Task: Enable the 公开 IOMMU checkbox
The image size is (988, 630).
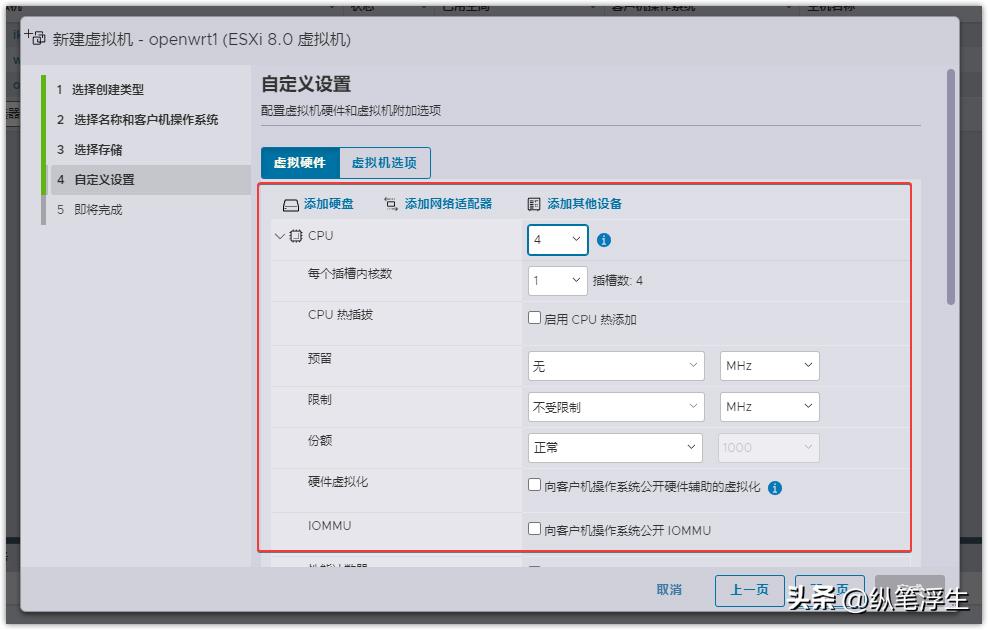Action: pyautogui.click(x=535, y=530)
